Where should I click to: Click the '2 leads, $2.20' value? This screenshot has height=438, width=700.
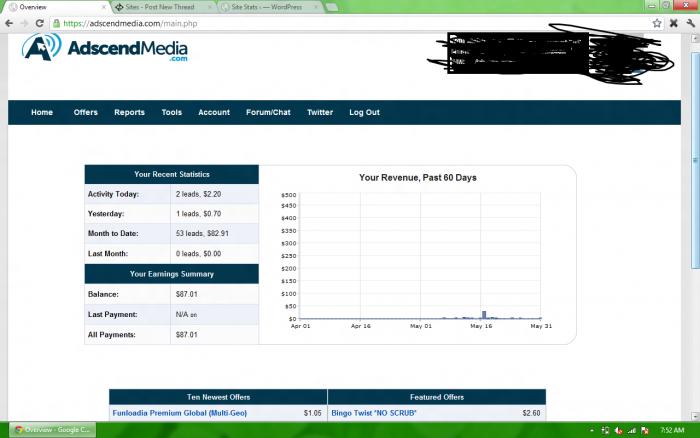[198, 194]
